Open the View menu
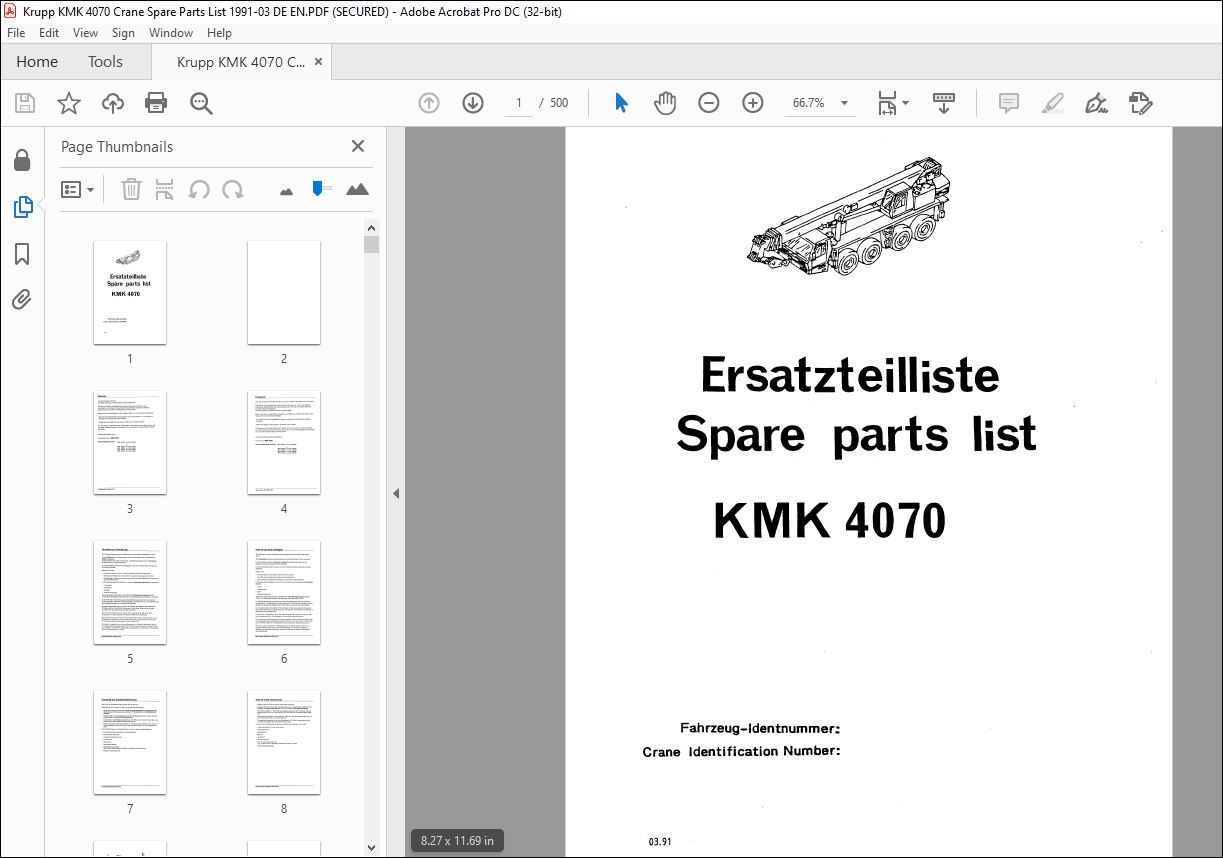The image size is (1223, 858). click(x=85, y=33)
